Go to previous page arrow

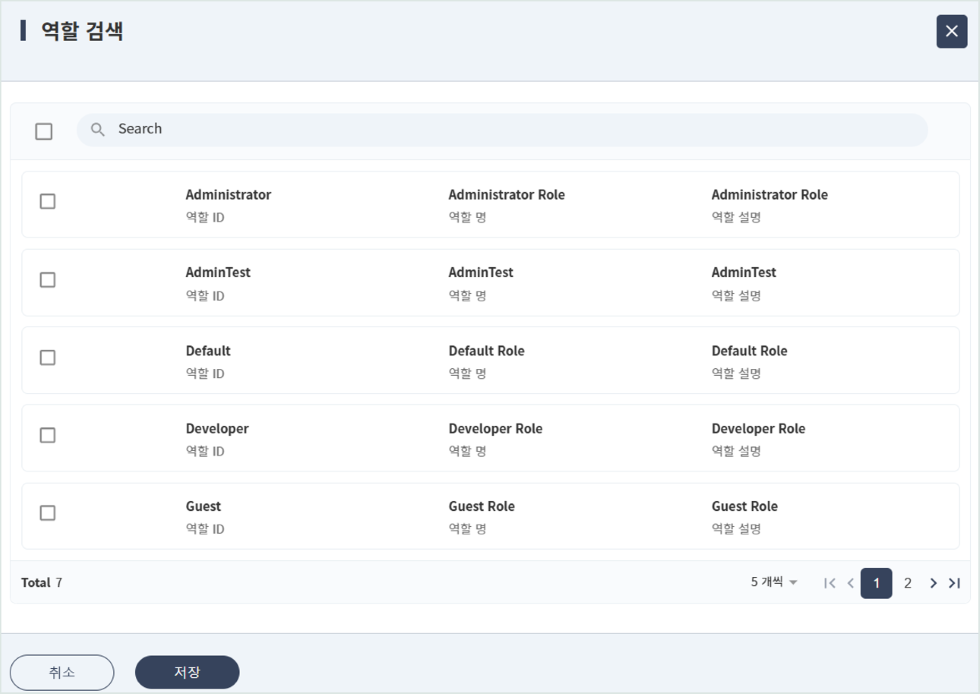click(x=851, y=583)
